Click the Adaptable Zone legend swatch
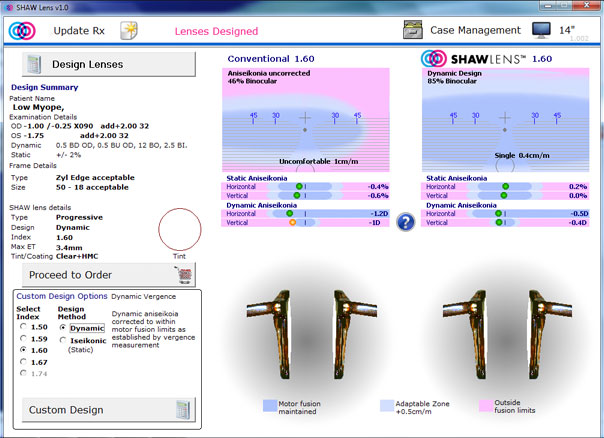604x438 pixels. (387, 406)
